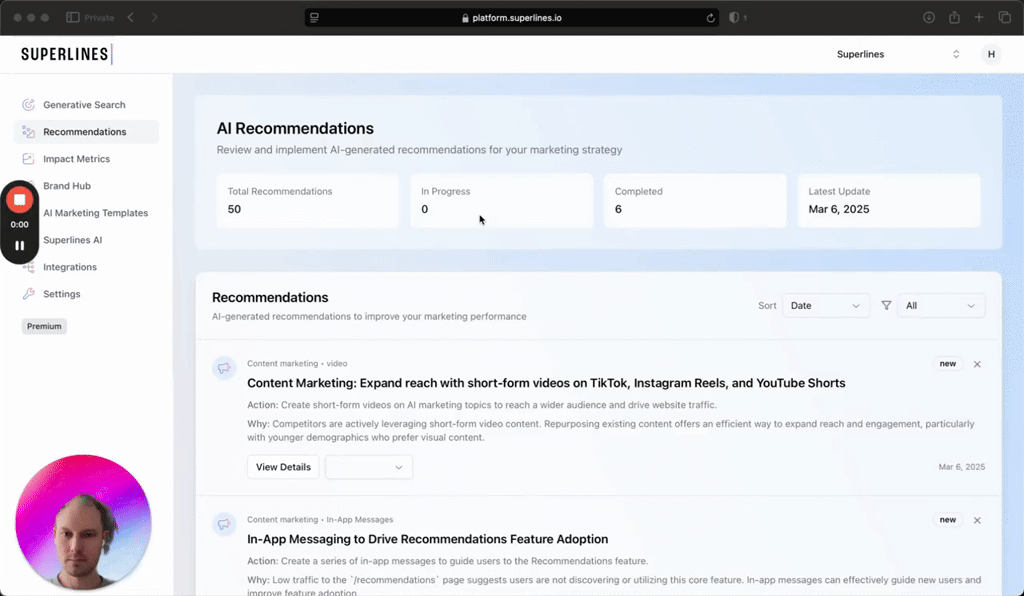
Task: Go forward in browser history
Action: (x=155, y=18)
